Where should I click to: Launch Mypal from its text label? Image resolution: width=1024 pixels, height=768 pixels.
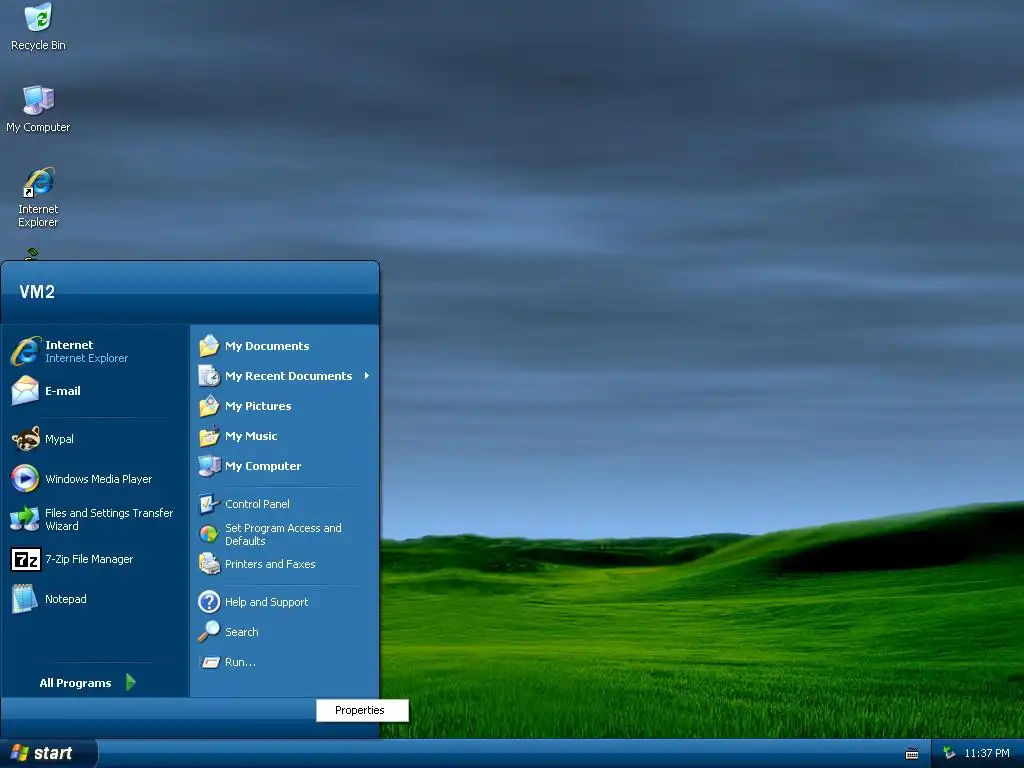(x=59, y=439)
